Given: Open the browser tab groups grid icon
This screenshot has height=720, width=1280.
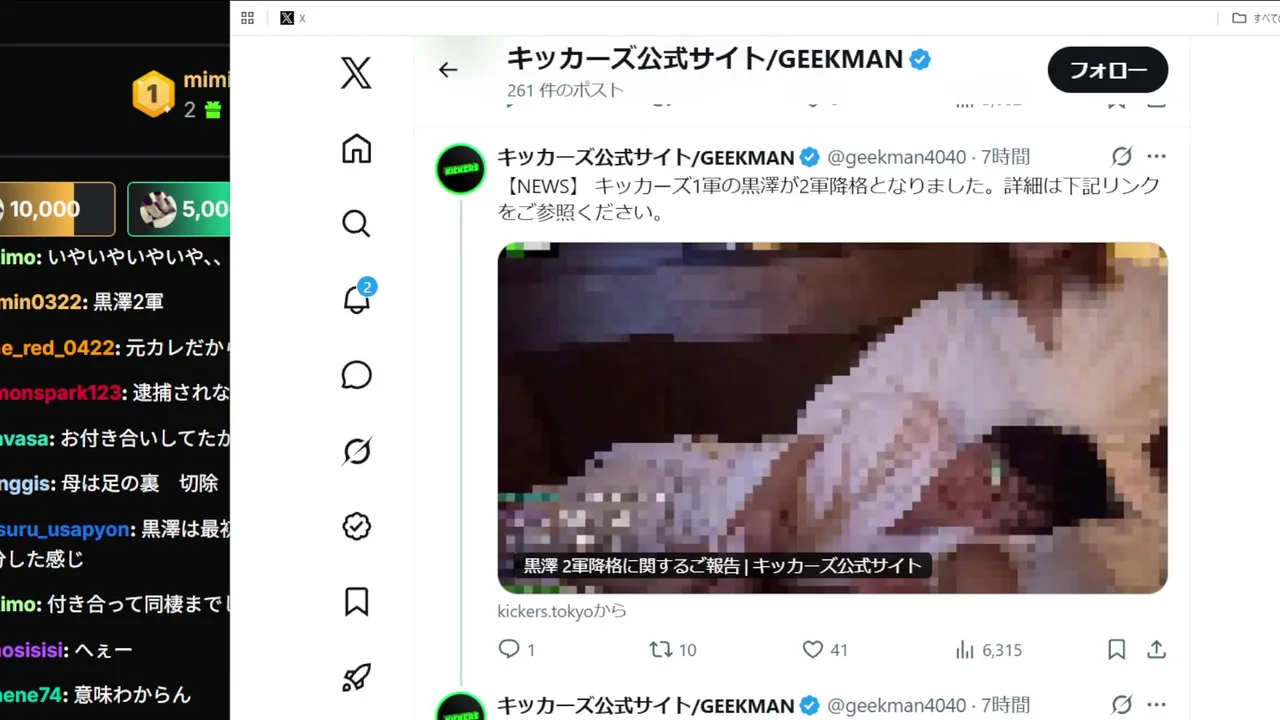Looking at the screenshot, I should 248,18.
